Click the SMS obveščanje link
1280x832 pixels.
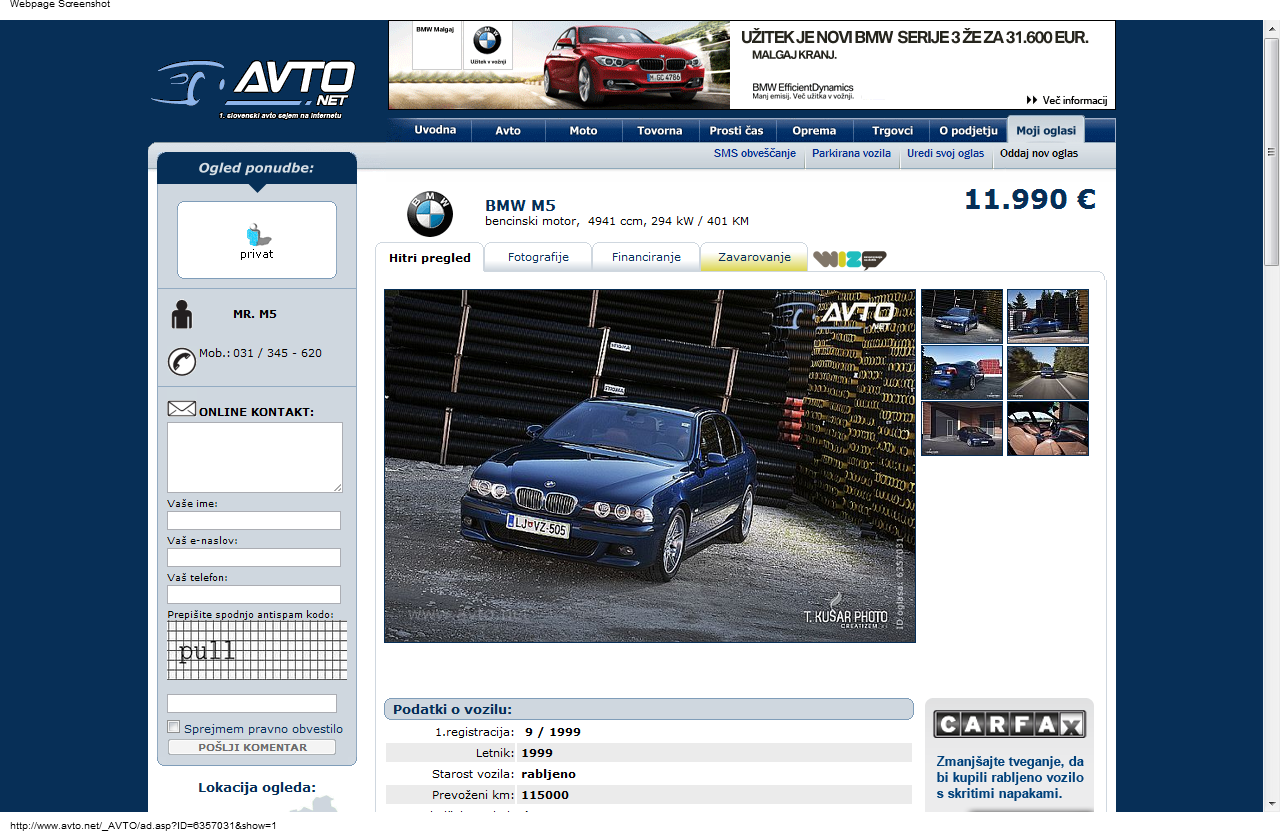755,154
